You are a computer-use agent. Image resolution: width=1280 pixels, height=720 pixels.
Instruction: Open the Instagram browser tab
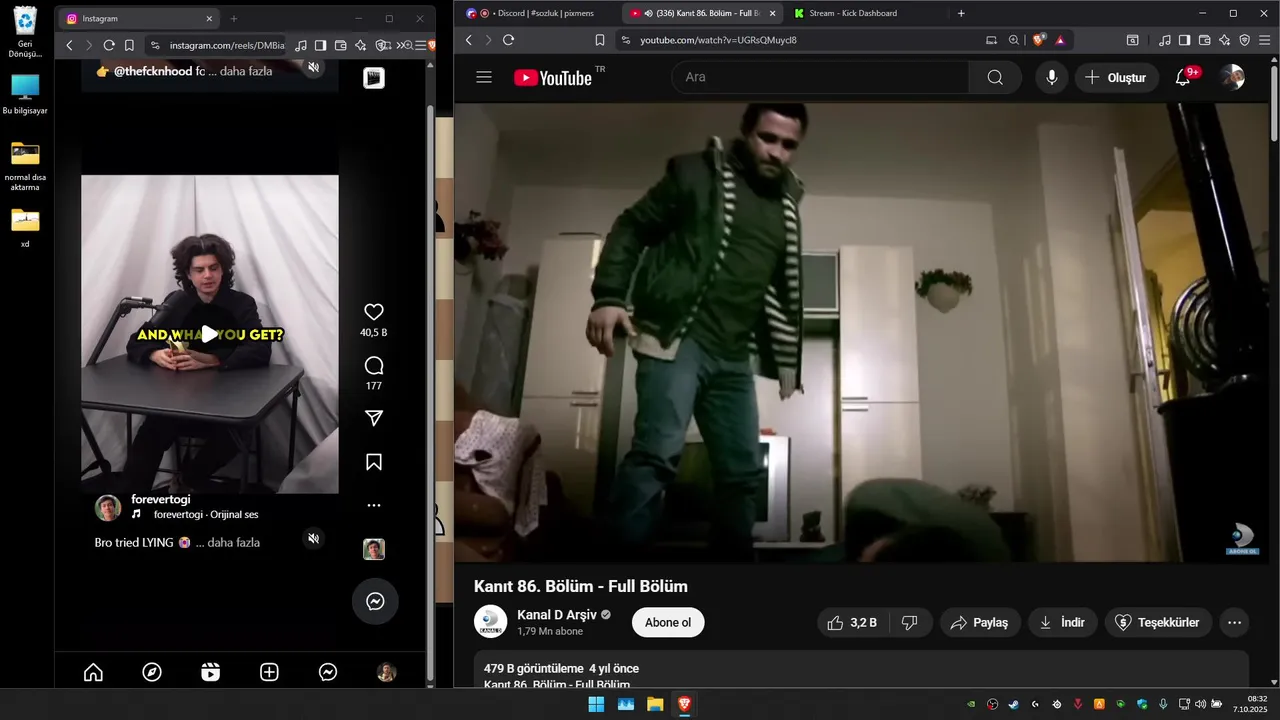tap(140, 18)
